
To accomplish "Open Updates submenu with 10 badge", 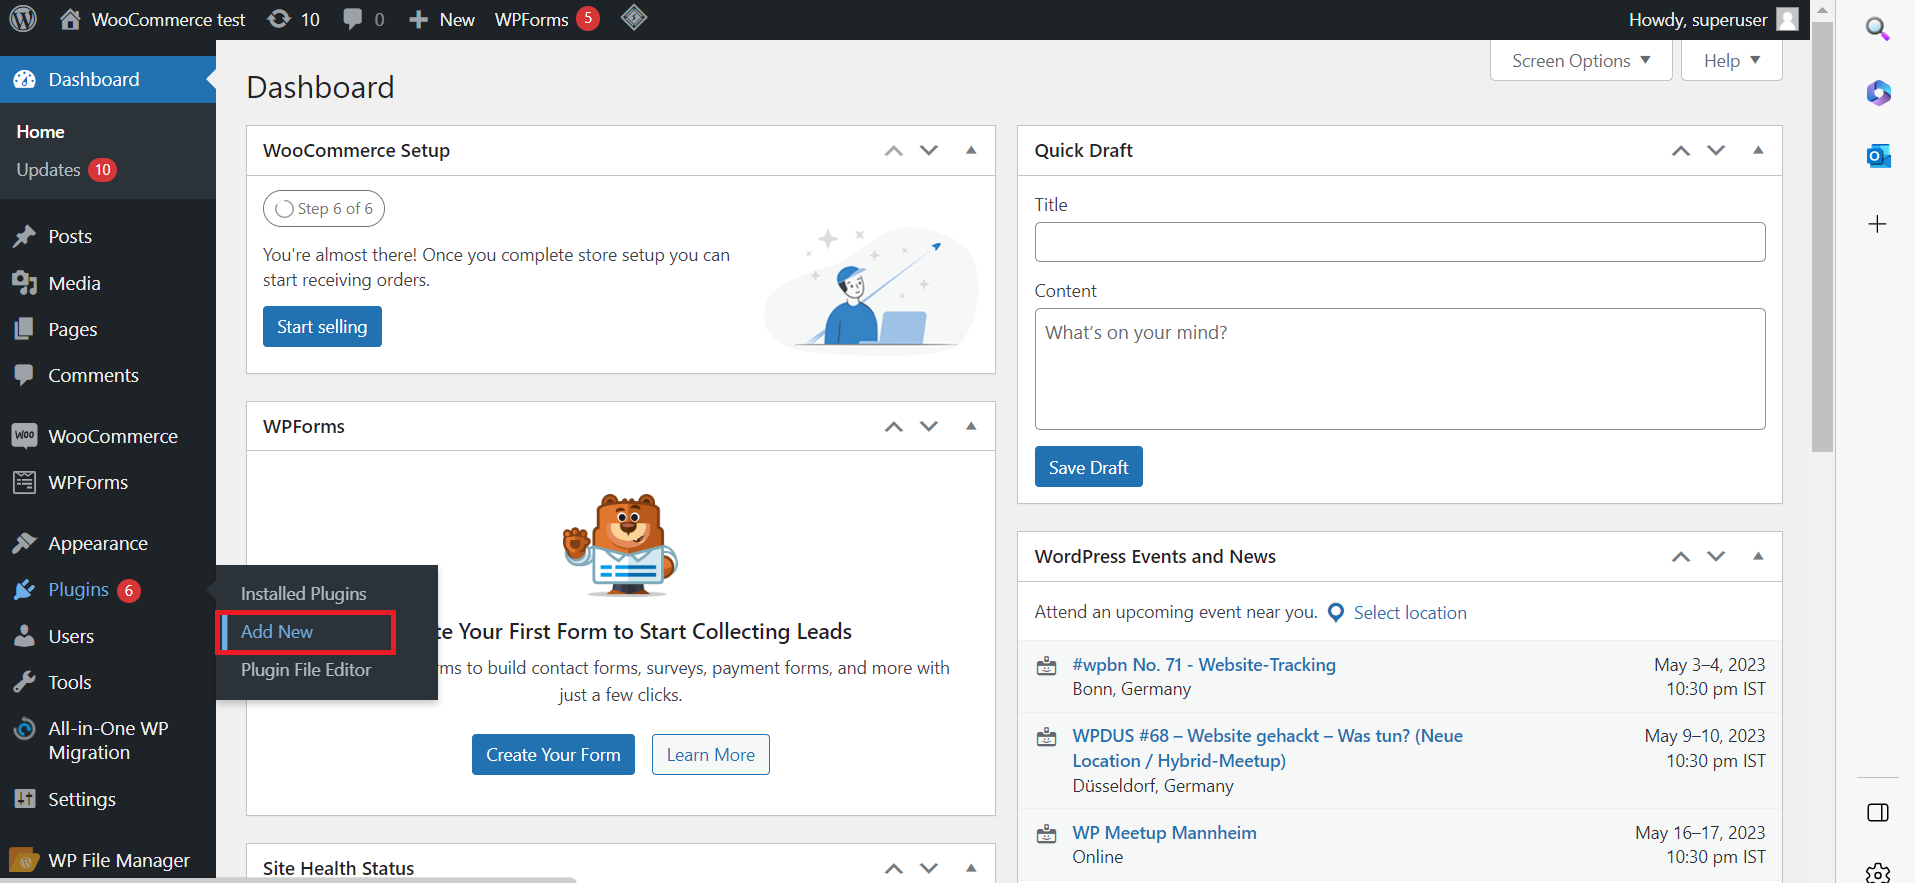I will click(66, 170).
